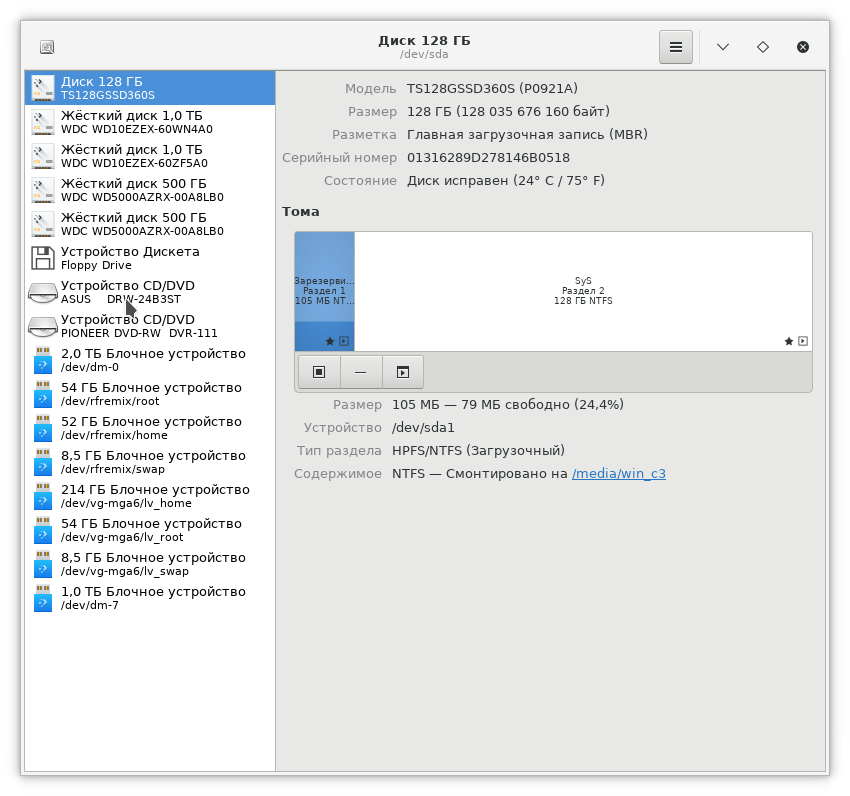Close the Disks window
Viewport: 850px width, 796px height.
803,47
